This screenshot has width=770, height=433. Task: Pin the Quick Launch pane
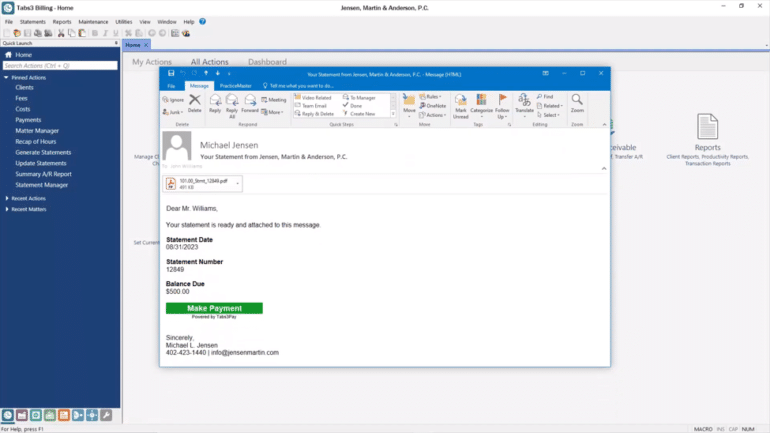116,43
